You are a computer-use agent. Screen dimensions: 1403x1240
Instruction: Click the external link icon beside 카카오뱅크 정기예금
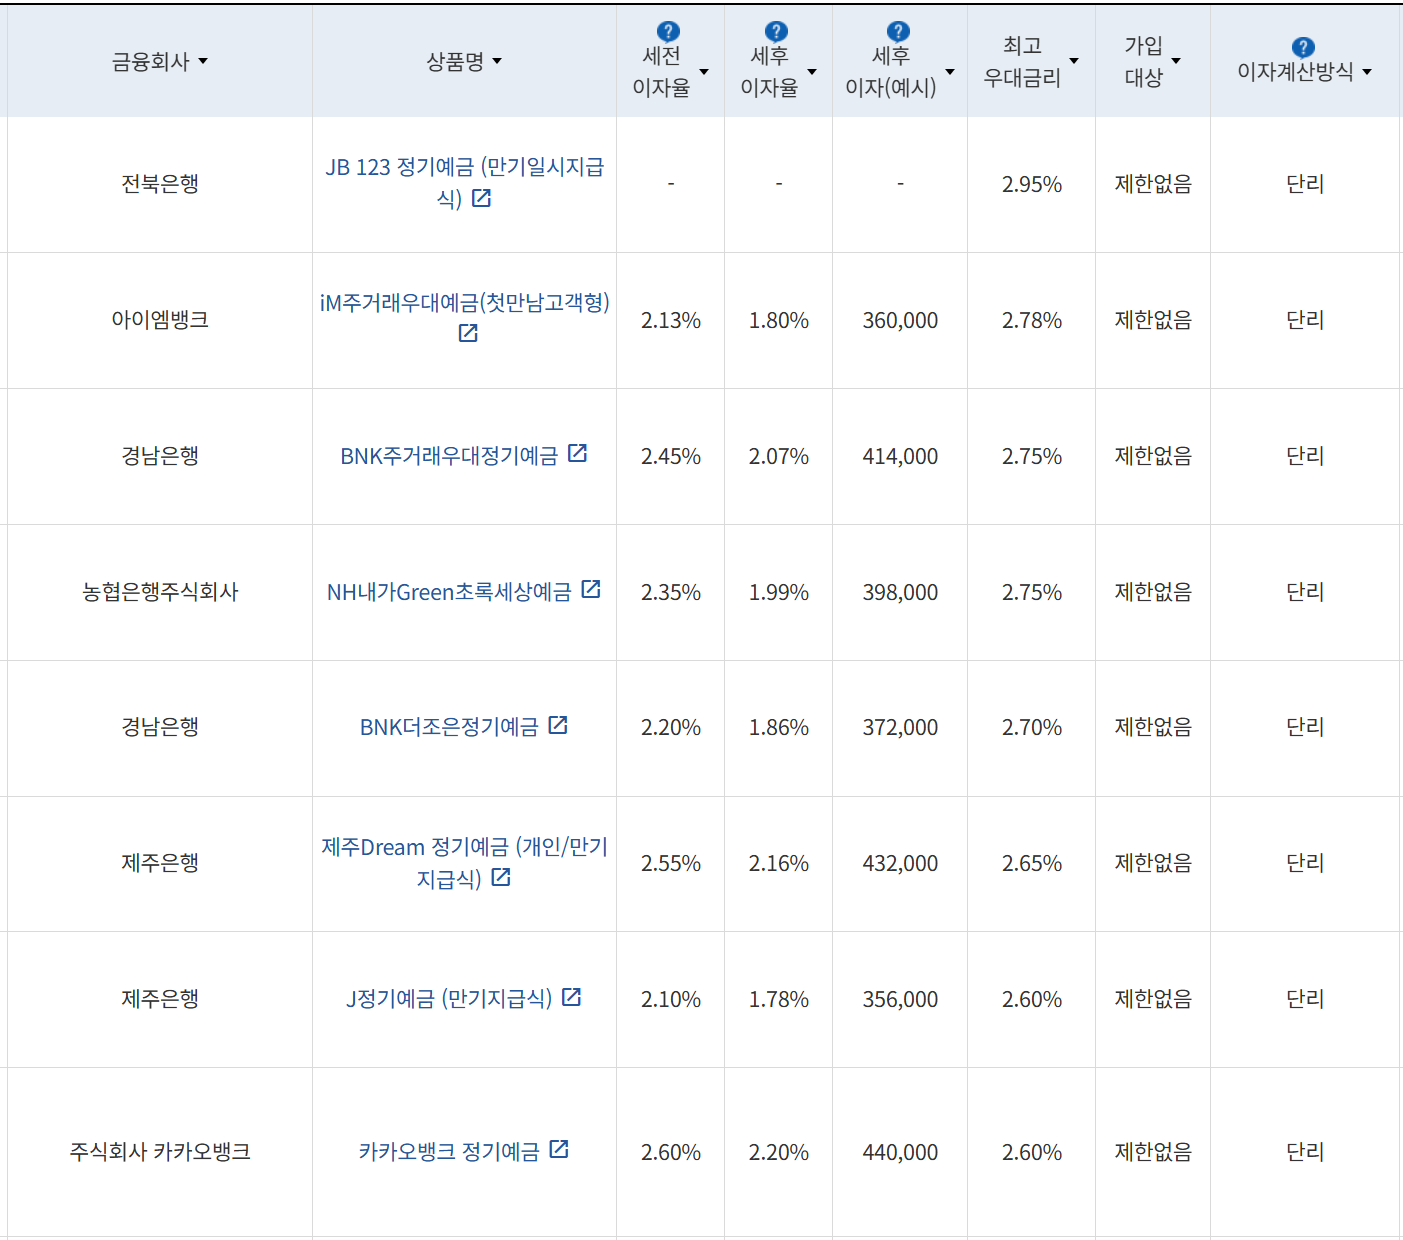click(x=559, y=1150)
